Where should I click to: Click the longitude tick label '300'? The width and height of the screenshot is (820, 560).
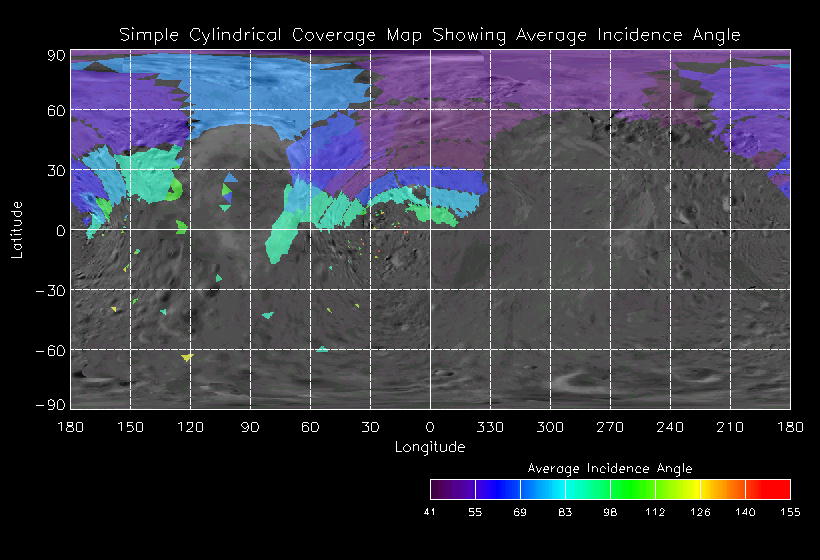pyautogui.click(x=550, y=427)
